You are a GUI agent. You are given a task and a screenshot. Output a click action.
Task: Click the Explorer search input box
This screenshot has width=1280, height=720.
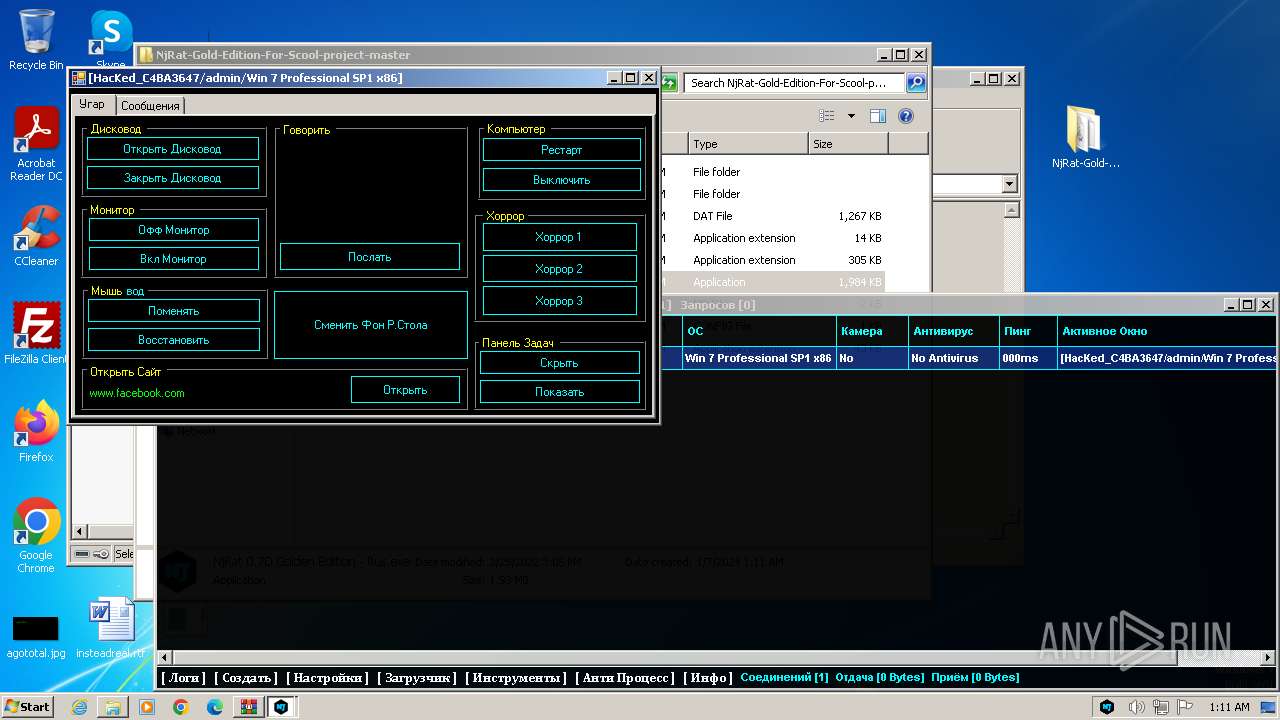[795, 83]
